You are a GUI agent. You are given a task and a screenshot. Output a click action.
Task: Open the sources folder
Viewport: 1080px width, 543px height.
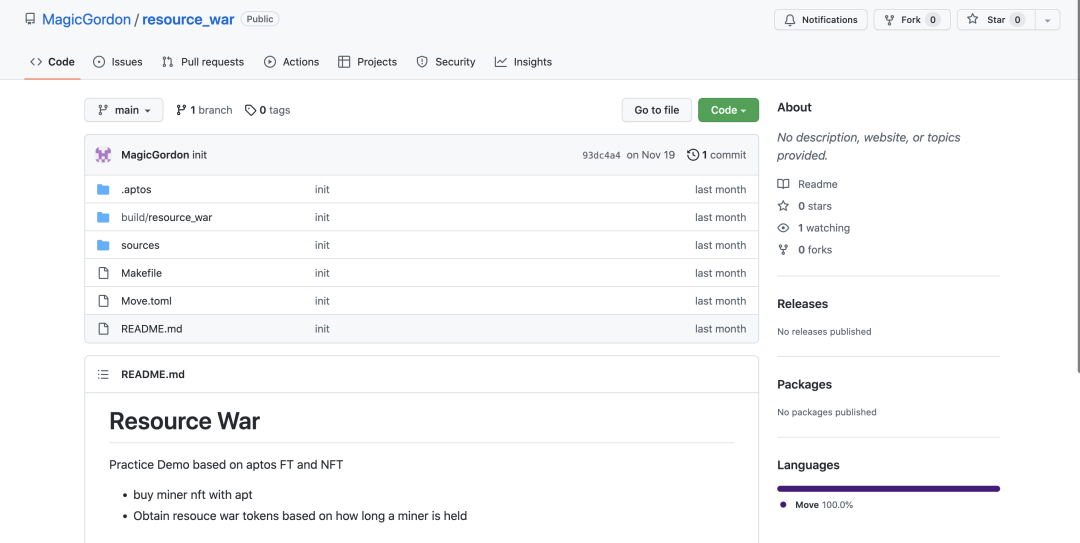pyautogui.click(x=140, y=245)
